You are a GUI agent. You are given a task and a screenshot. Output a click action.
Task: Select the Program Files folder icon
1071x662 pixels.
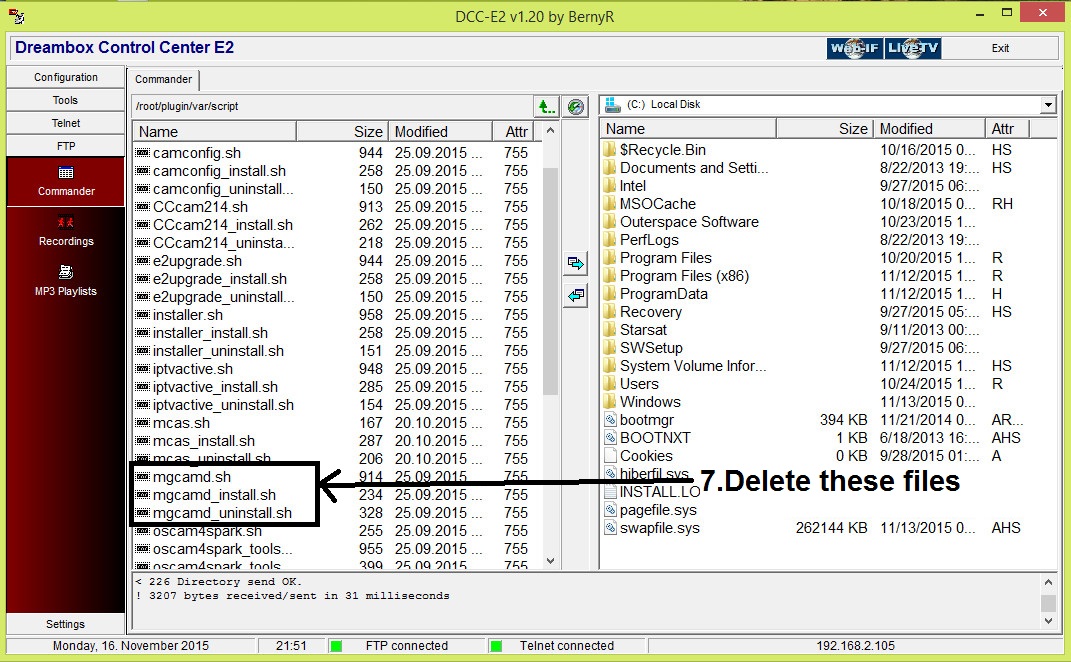pyautogui.click(x=610, y=258)
